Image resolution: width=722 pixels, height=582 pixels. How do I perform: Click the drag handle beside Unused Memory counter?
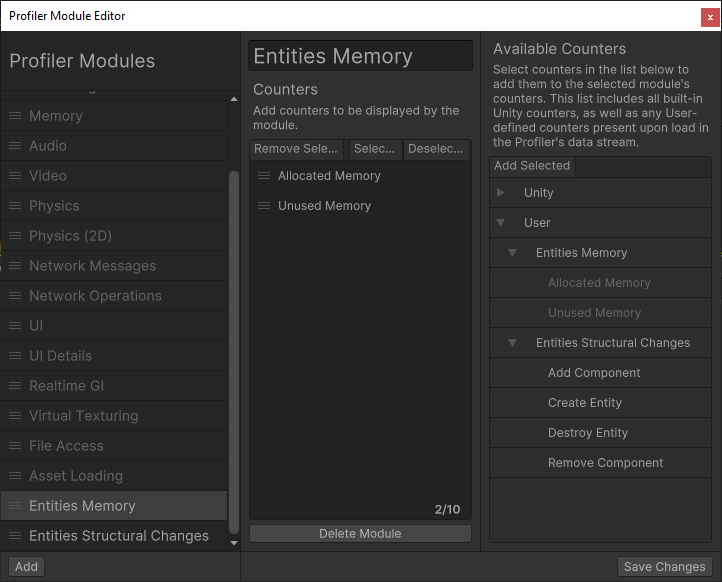(x=264, y=205)
